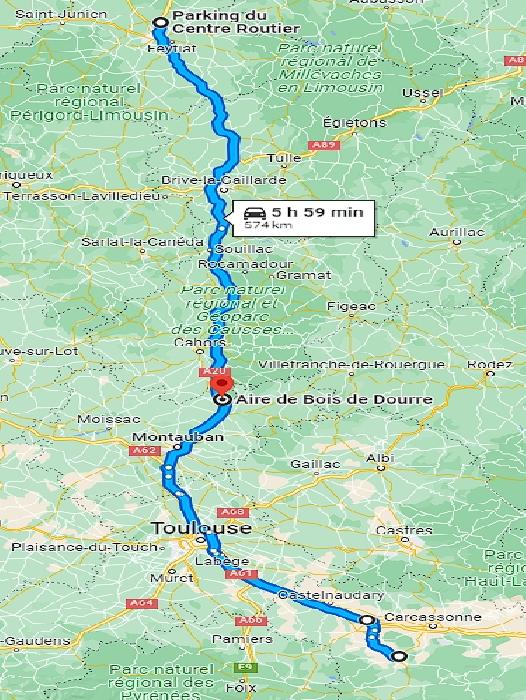526x700 pixels.
Task: Select the A66 highway shield above Pamiers
Action: [252, 621]
